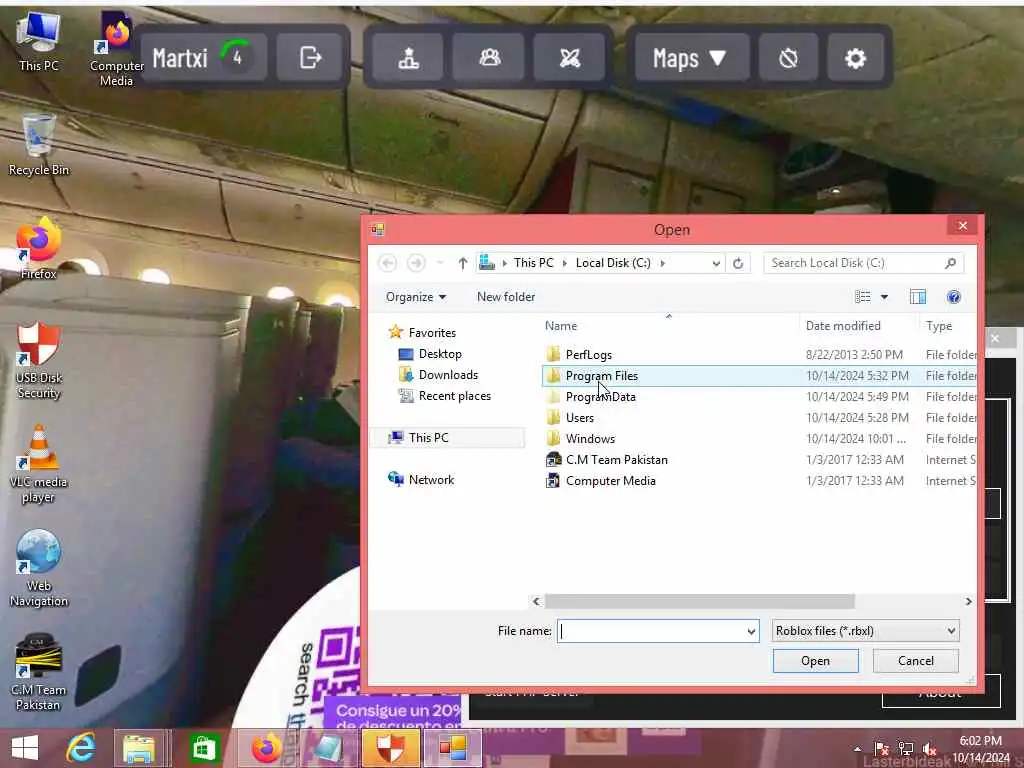Expand the arrow after Local Disk (C:) breadcrumb
The image size is (1024, 768).
(662, 263)
